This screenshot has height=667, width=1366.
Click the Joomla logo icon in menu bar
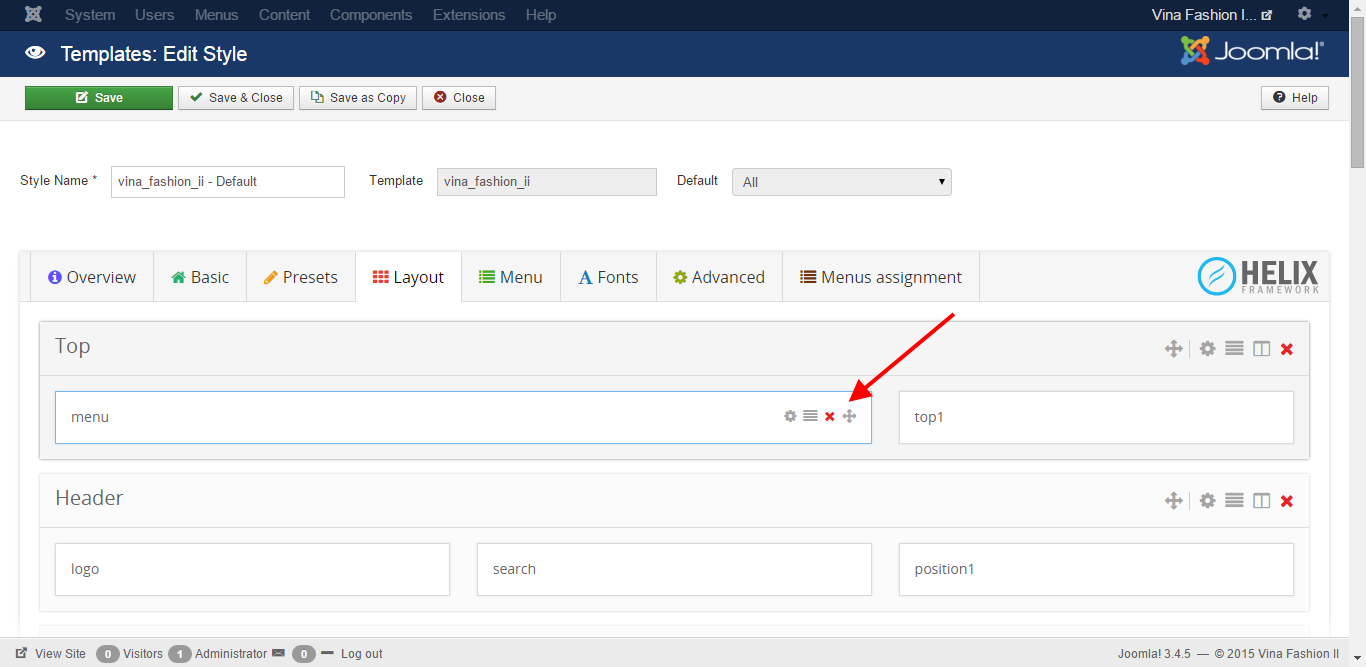click(x=34, y=15)
